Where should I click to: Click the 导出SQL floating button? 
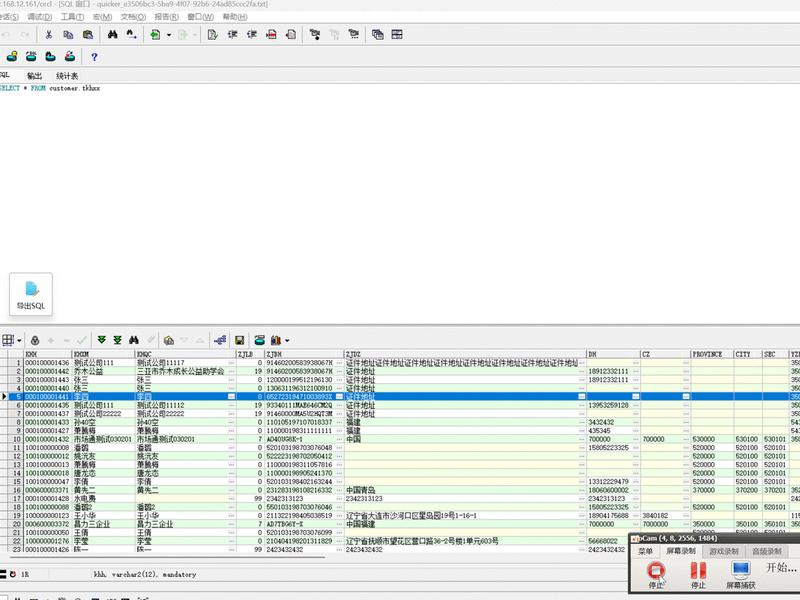tap(31, 294)
